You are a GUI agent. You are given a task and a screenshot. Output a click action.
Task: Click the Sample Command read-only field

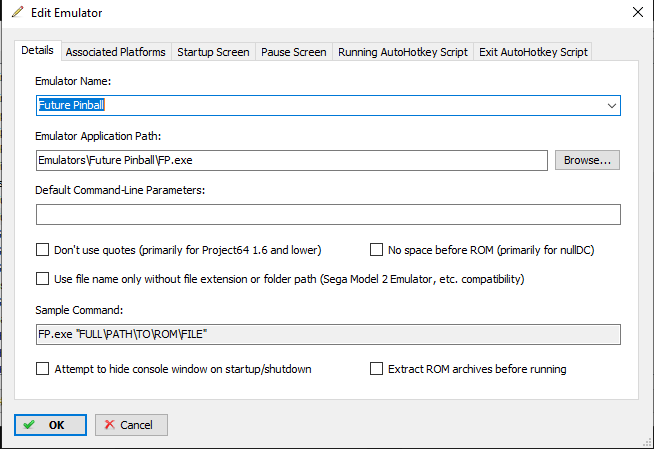[x=328, y=334]
